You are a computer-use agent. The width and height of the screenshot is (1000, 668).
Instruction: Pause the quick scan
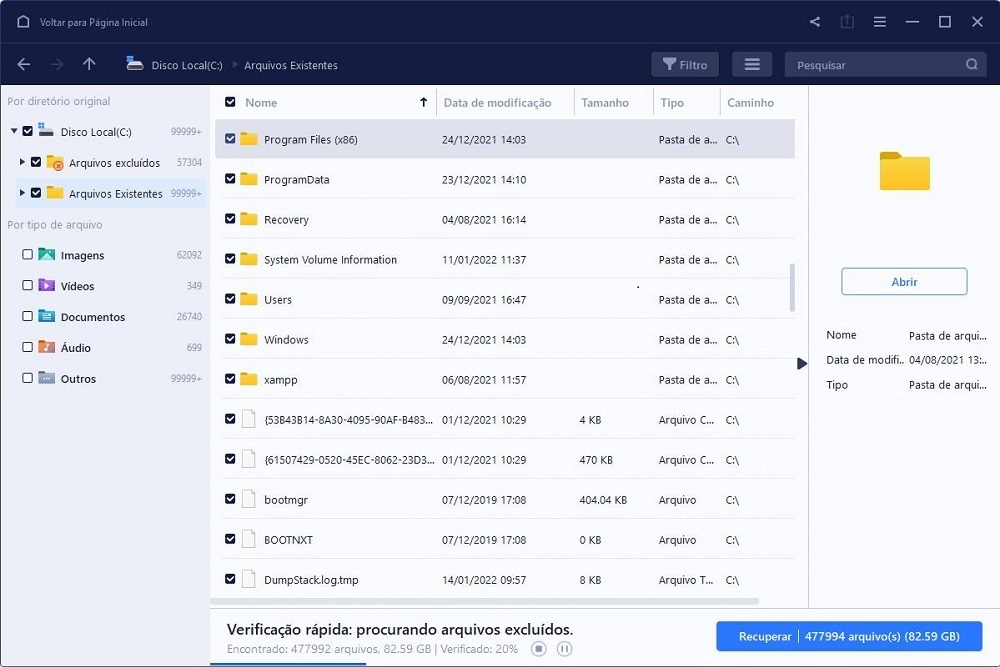click(564, 649)
